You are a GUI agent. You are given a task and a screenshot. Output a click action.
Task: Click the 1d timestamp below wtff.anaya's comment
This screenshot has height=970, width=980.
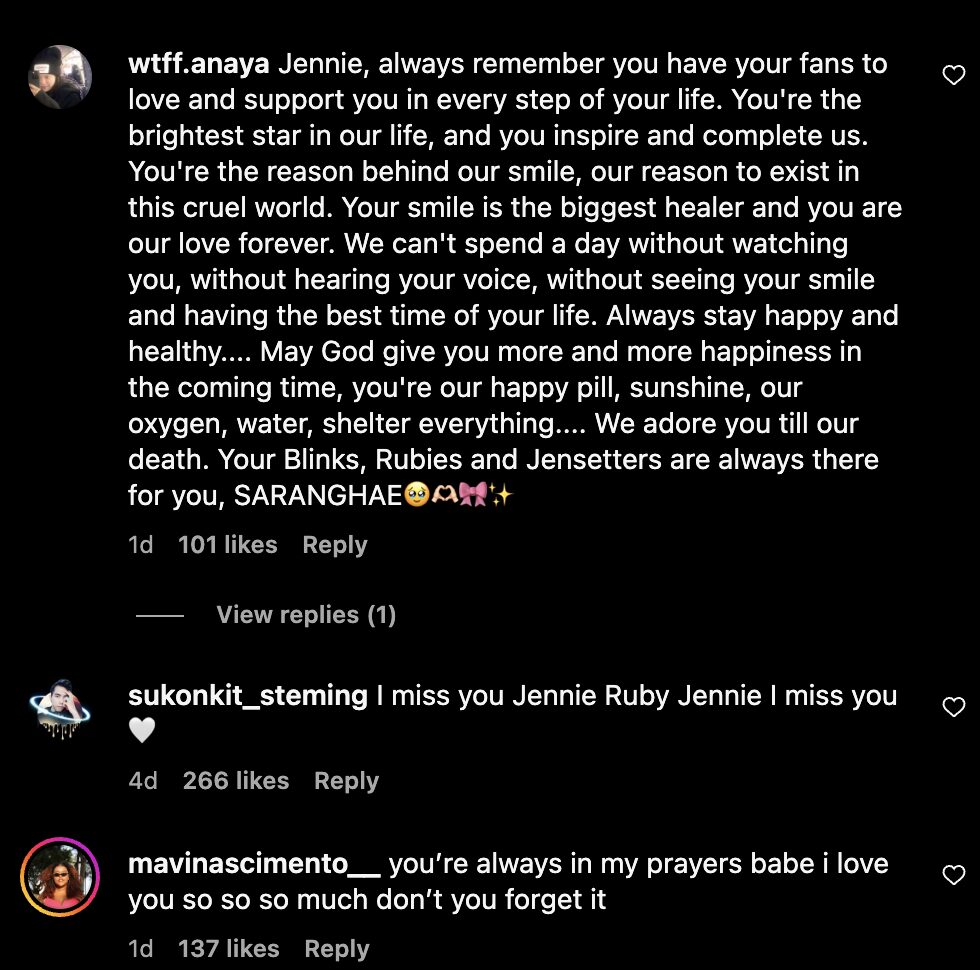(141, 545)
